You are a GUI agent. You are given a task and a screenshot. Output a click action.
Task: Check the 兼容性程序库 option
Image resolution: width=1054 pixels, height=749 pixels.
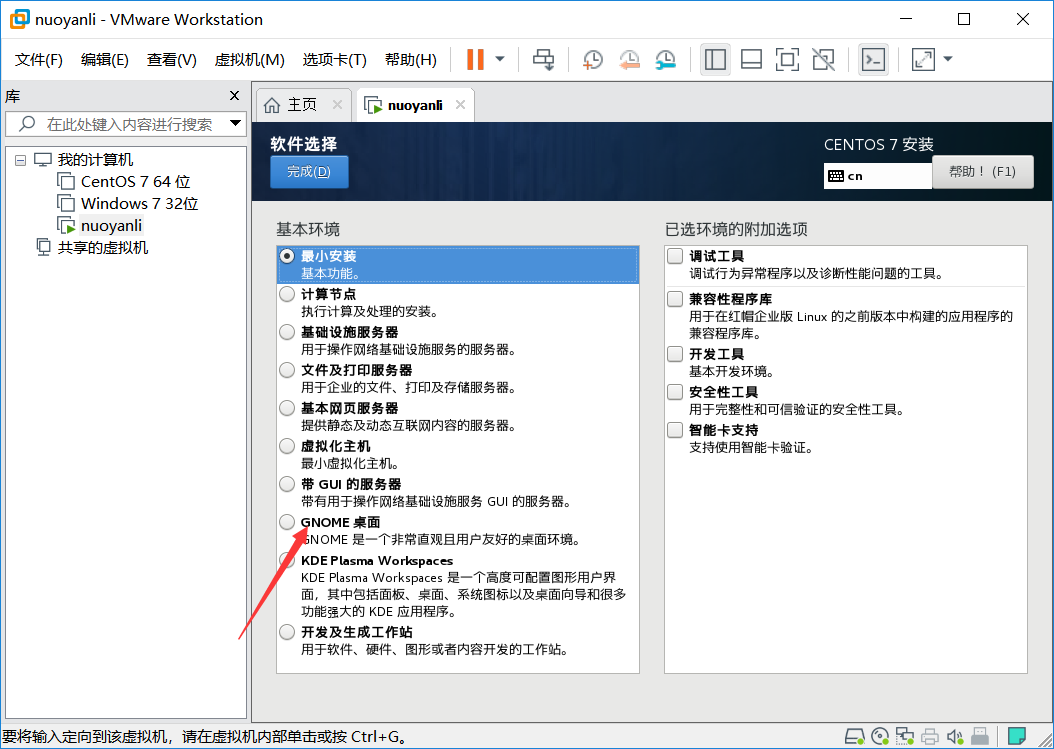tap(675, 298)
